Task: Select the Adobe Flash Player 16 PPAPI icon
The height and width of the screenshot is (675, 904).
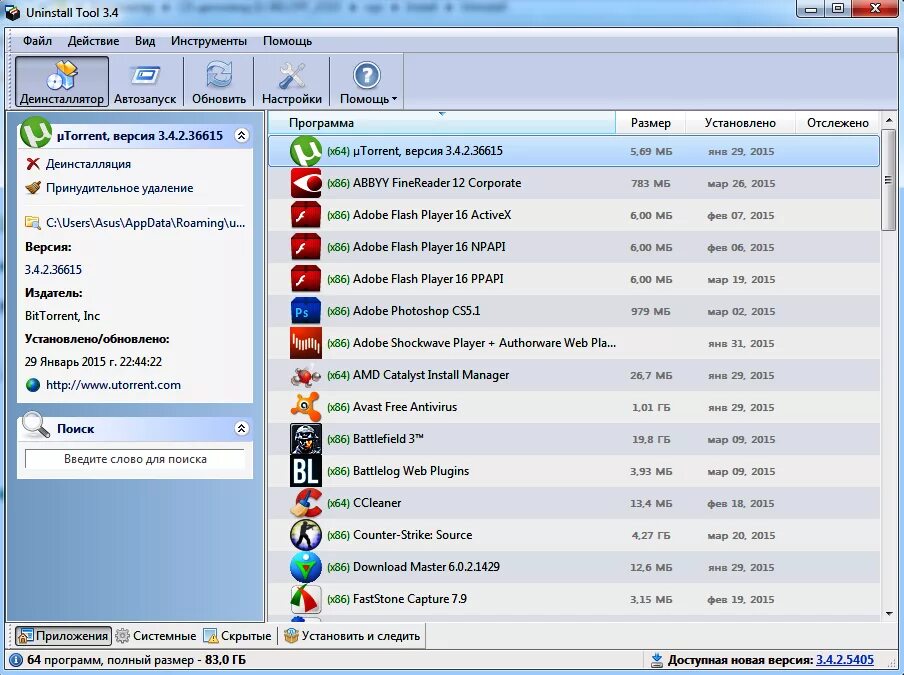Action: click(306, 279)
